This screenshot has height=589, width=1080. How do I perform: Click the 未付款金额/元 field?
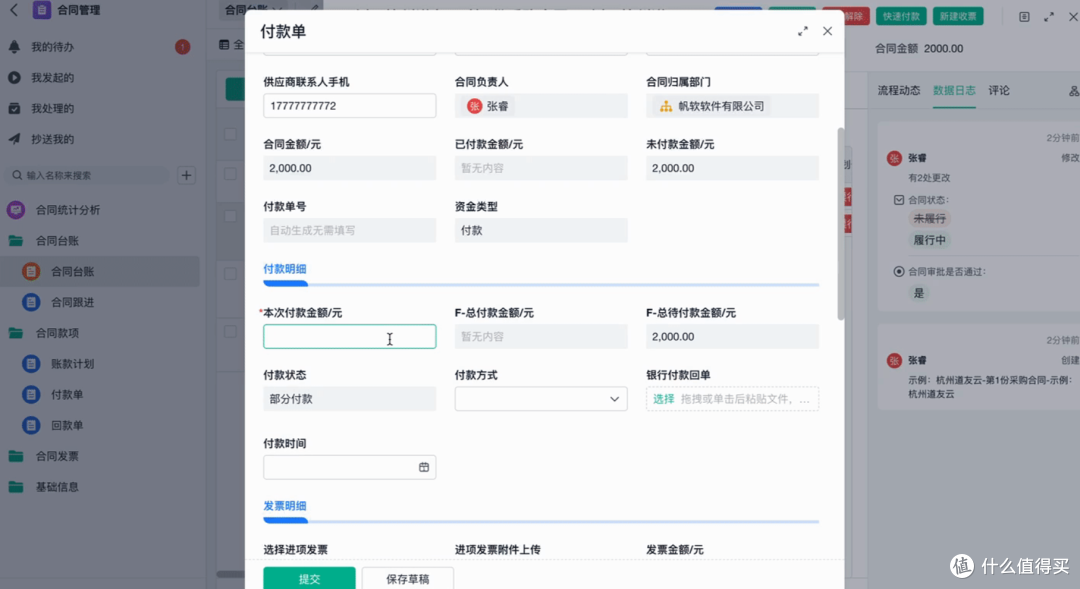point(732,168)
